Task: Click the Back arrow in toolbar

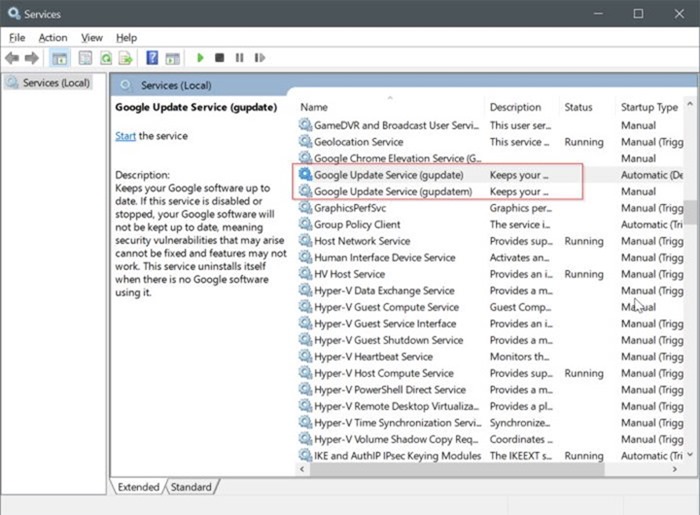Action: coord(12,58)
